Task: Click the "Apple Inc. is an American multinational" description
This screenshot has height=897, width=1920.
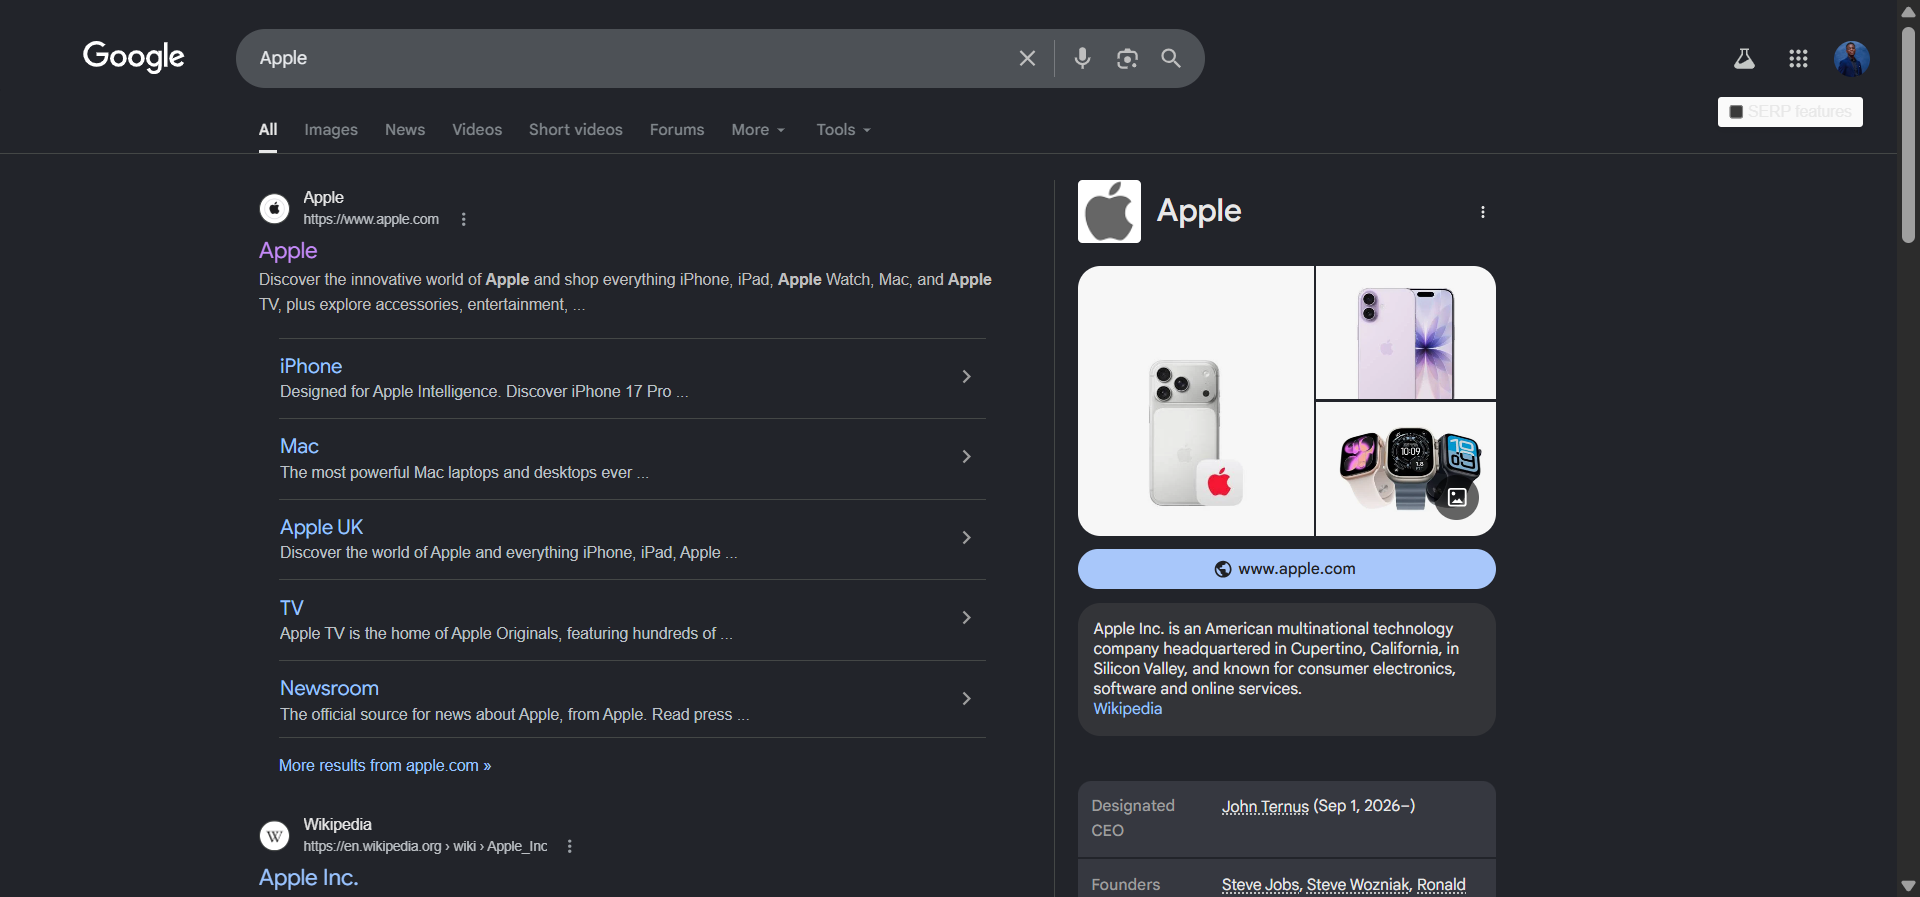Action: (x=1276, y=658)
